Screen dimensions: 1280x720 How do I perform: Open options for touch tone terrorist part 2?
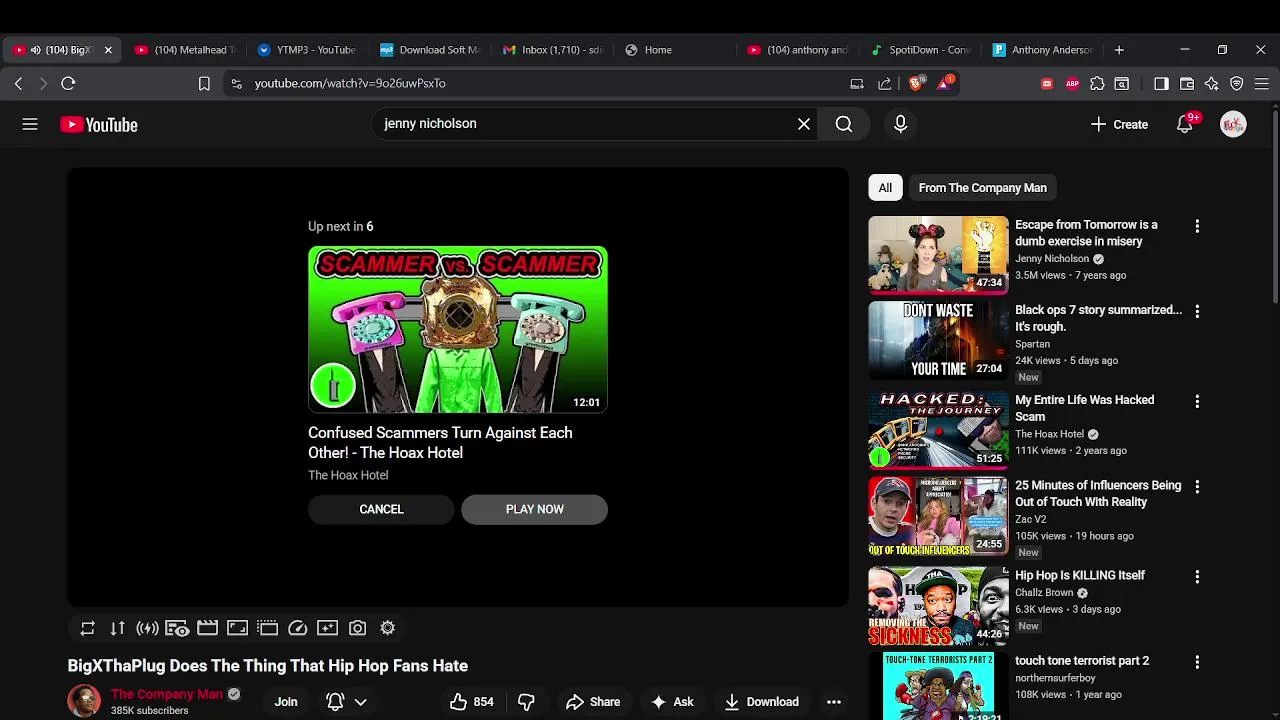tap(1197, 662)
